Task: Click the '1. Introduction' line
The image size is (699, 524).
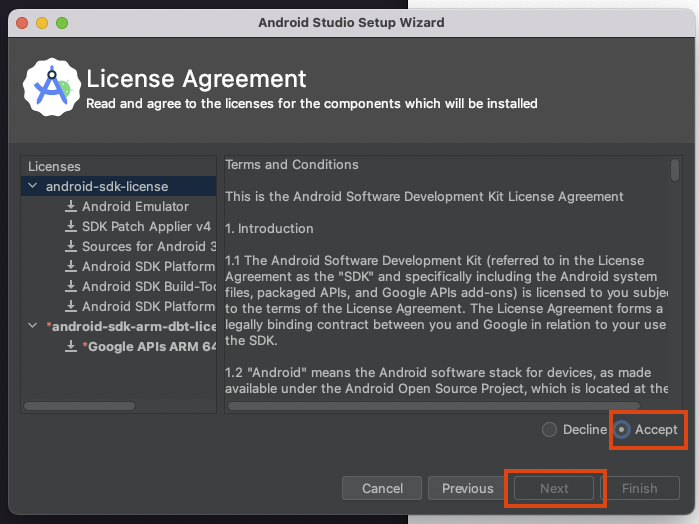Action: click(269, 228)
